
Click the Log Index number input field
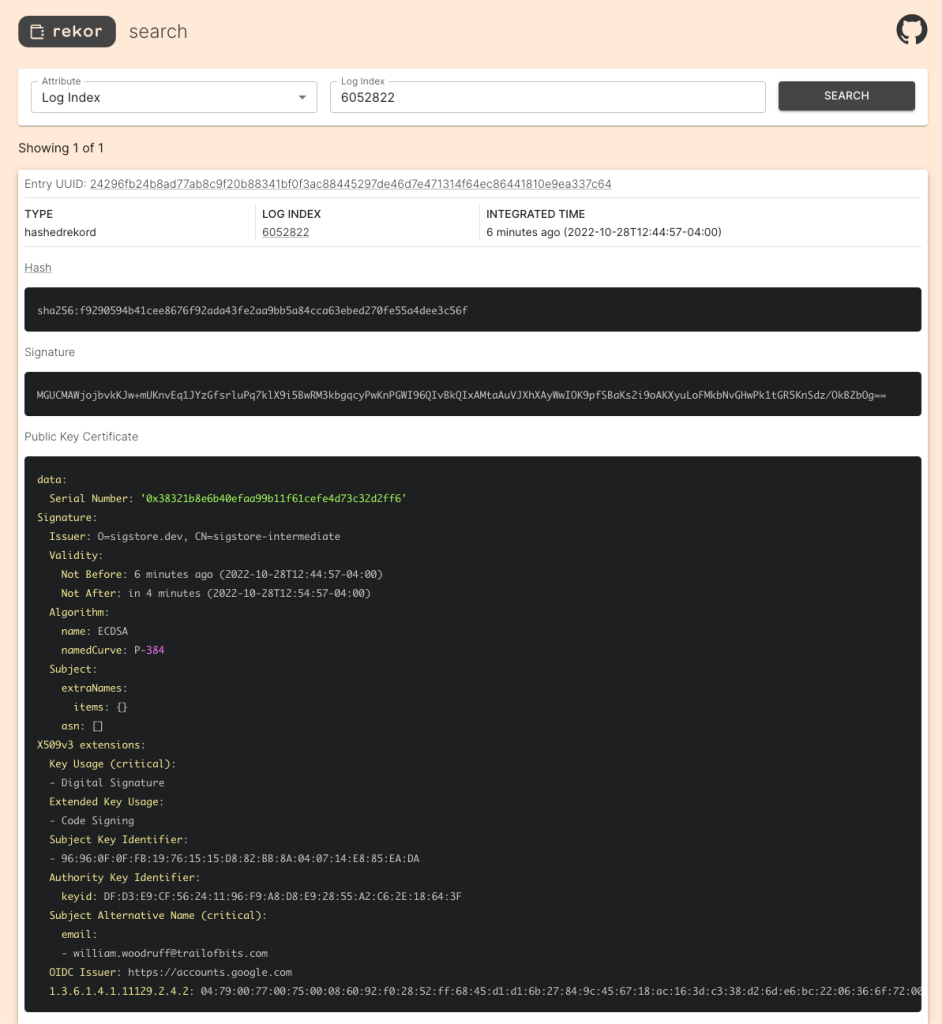547,98
